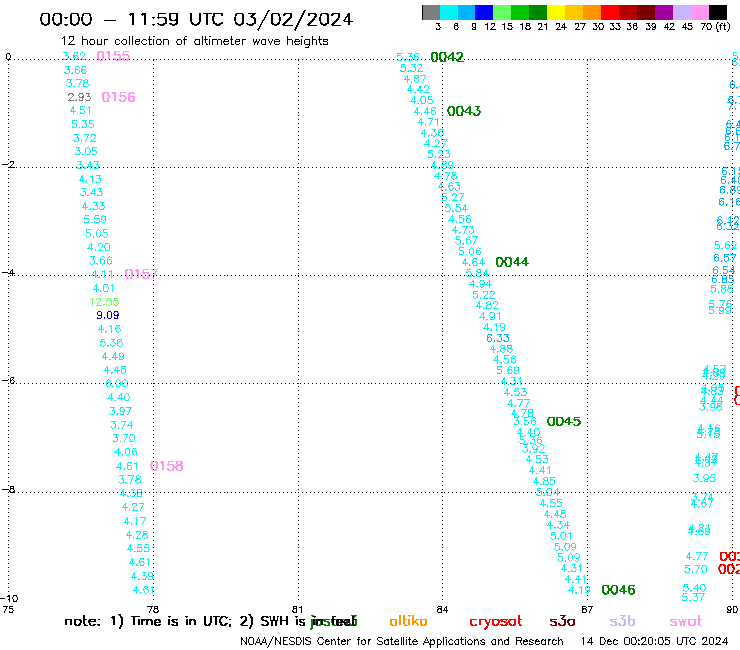
Task: Click the 4.64 reading beside 0044
Action: (x=473, y=262)
